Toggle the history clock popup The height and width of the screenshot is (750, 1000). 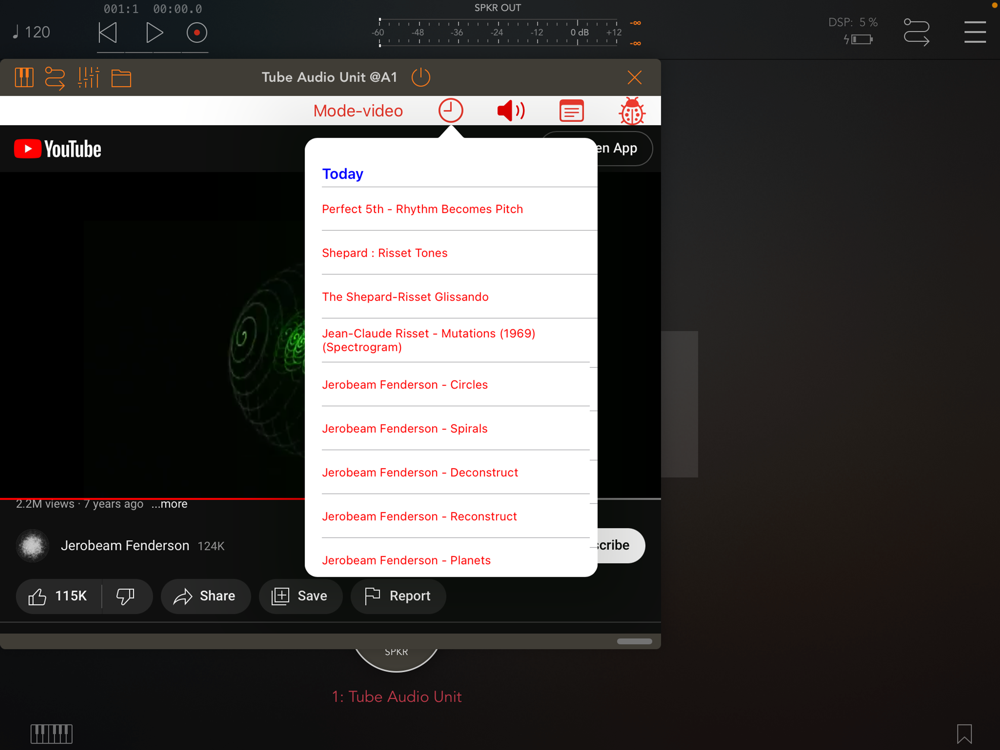pyautogui.click(x=450, y=110)
